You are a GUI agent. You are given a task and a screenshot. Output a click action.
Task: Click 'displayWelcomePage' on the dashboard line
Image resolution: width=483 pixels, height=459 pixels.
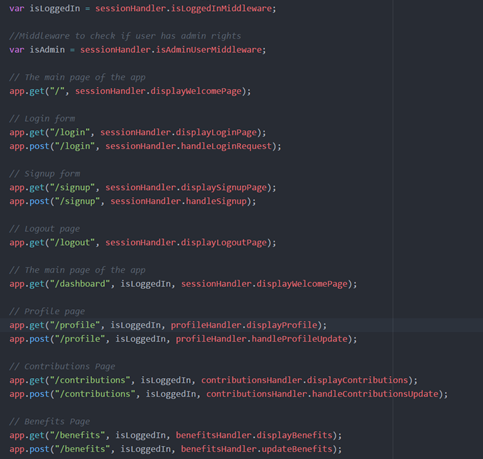302,284
